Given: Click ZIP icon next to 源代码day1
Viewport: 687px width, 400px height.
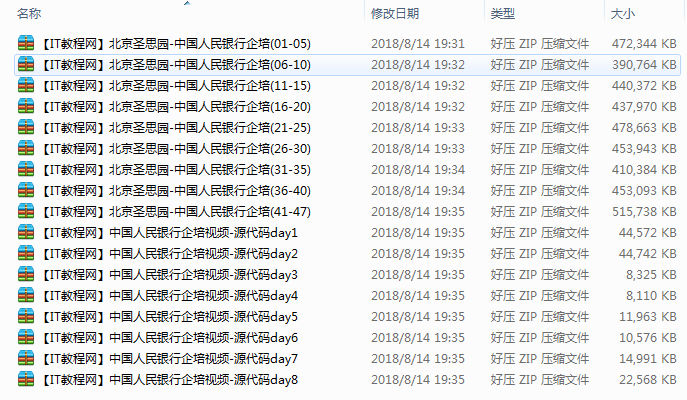Looking at the screenshot, I should coord(26,232).
